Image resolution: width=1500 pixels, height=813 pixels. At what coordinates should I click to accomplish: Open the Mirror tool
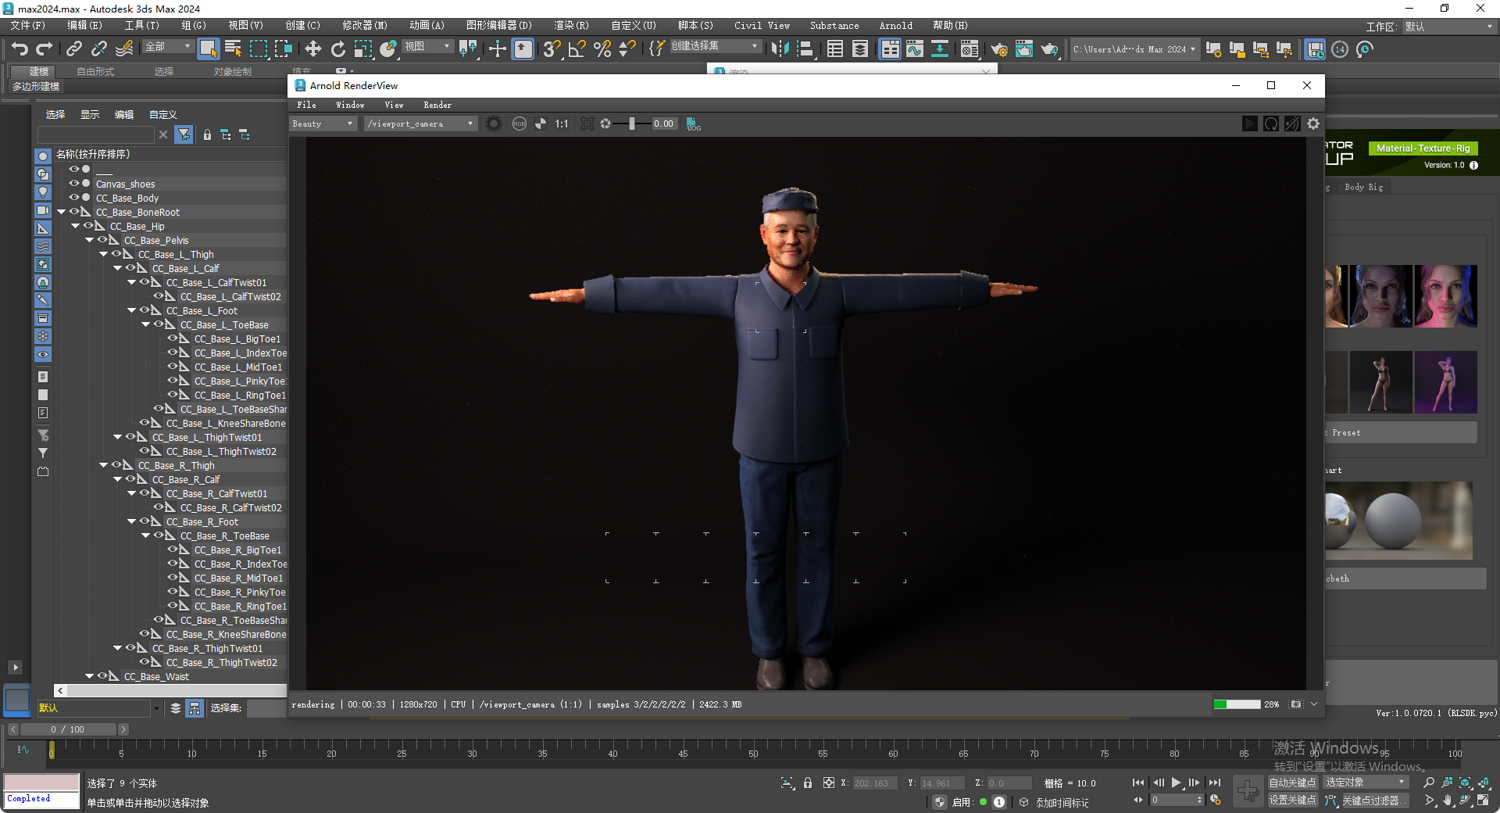click(x=780, y=49)
